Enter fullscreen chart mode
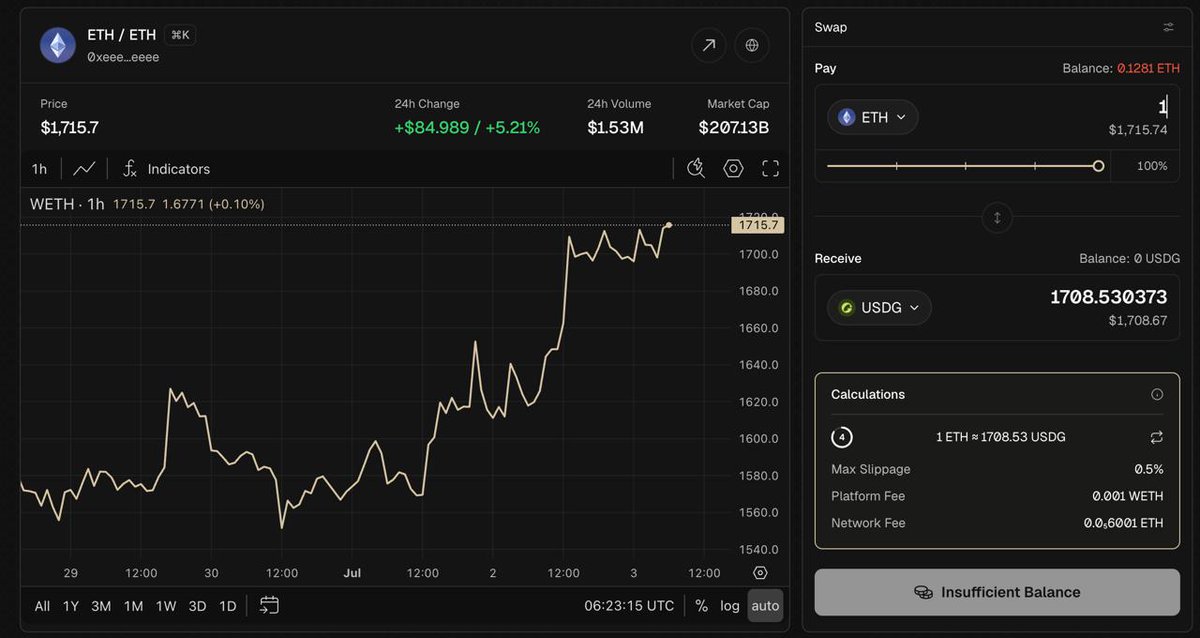Screen dimensions: 1200x638 coord(770,168)
